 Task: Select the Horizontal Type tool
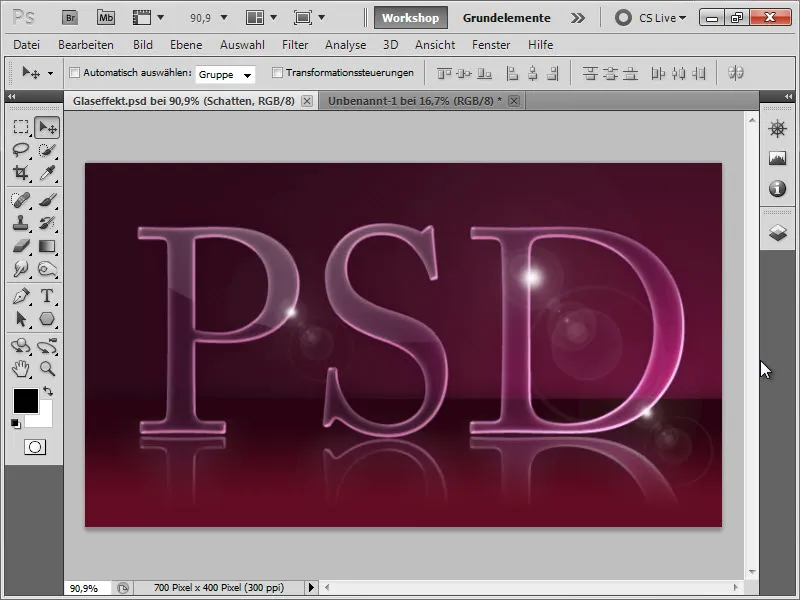pos(47,296)
